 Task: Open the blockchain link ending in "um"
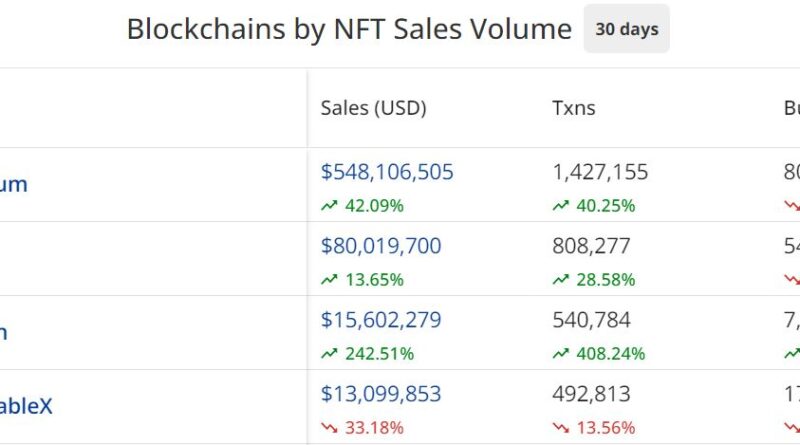pos(14,185)
